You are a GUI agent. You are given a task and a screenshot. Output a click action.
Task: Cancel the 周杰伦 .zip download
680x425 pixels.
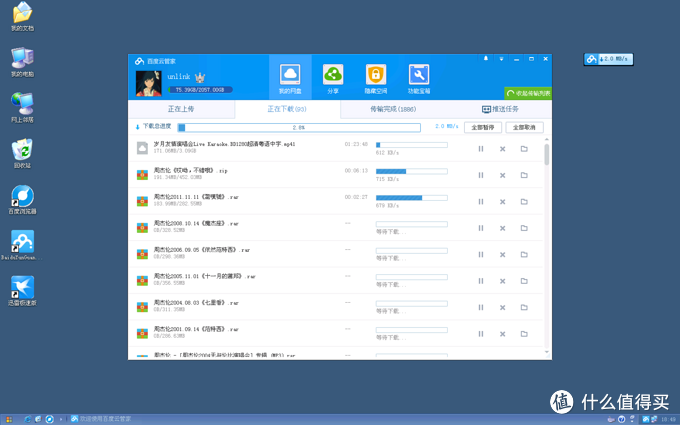coord(502,175)
